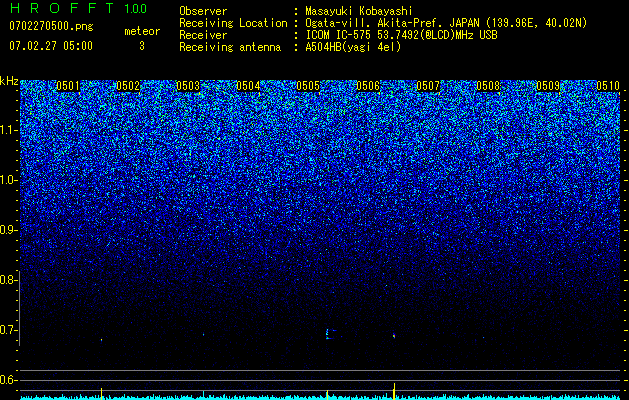This screenshot has width=629, height=400.
Task: Click the bright meteor echo near 0506
Action: click(394, 336)
